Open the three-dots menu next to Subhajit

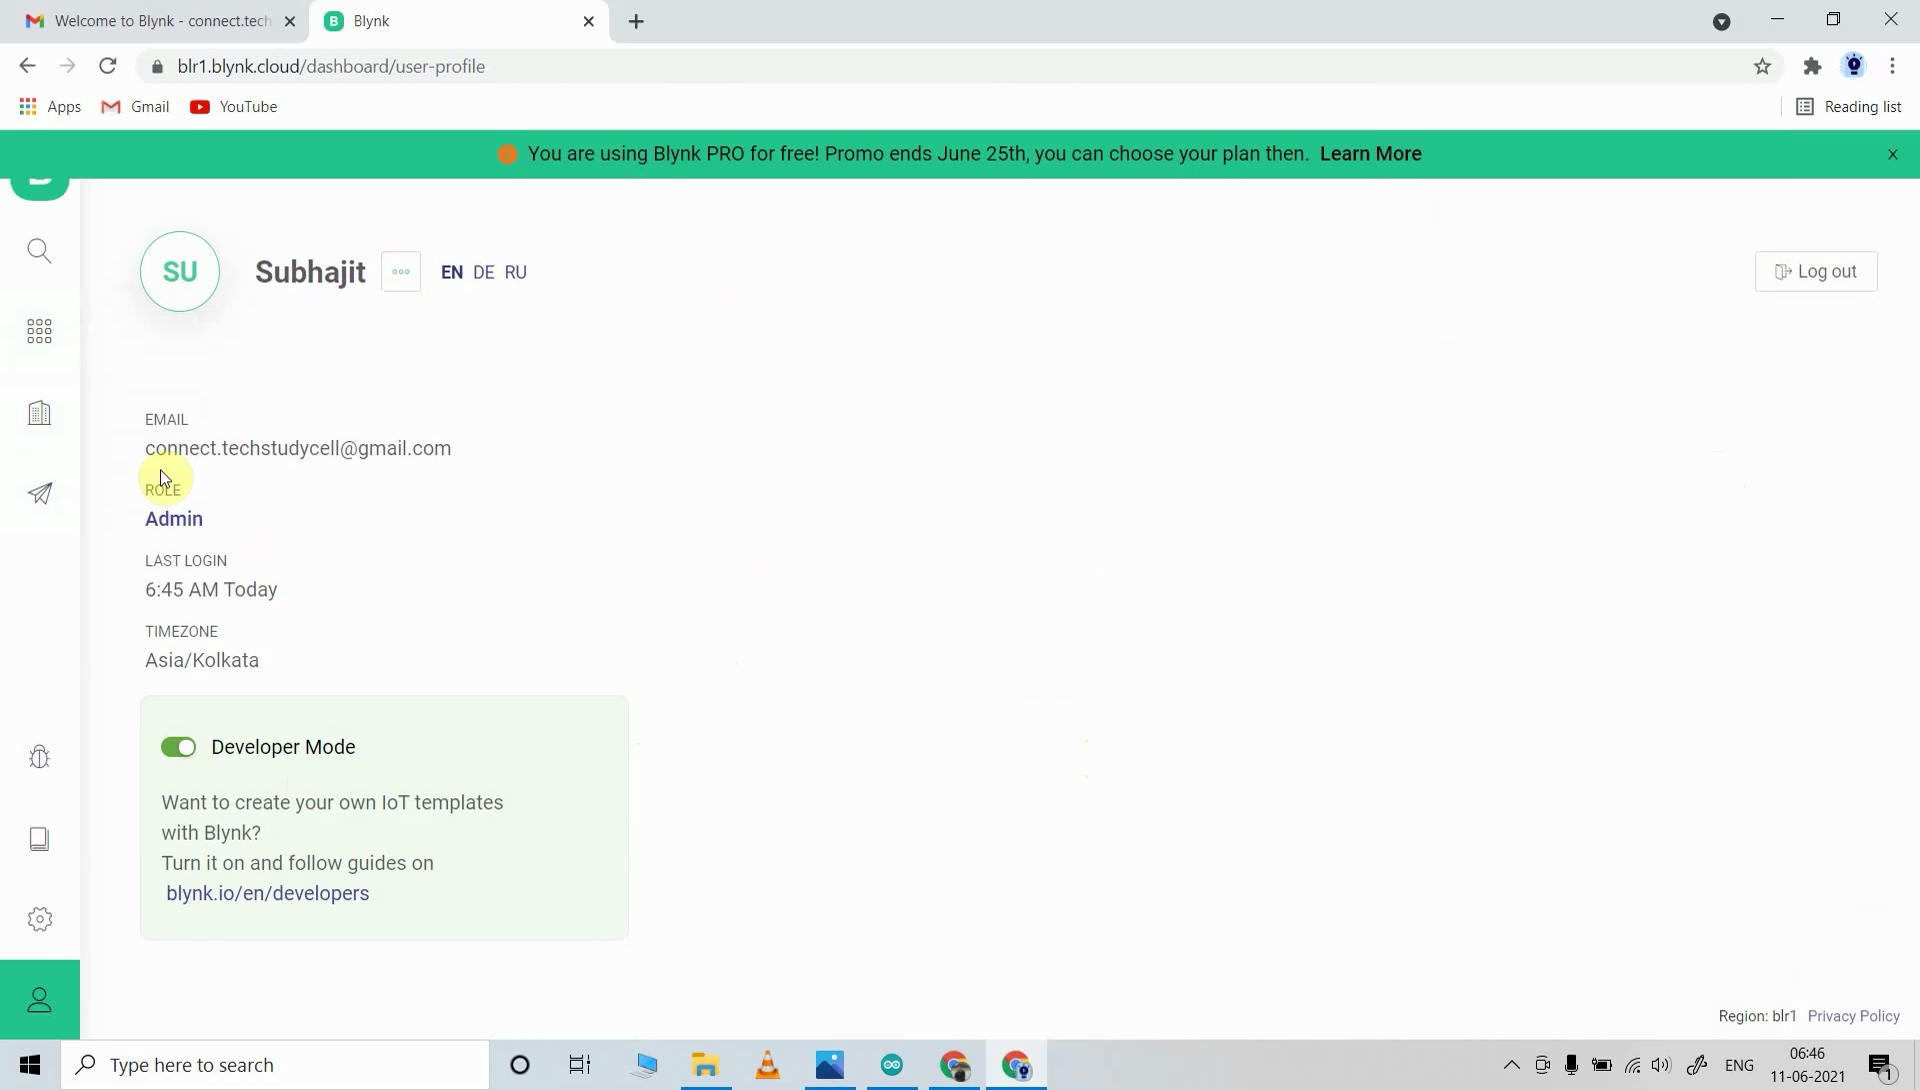(401, 272)
